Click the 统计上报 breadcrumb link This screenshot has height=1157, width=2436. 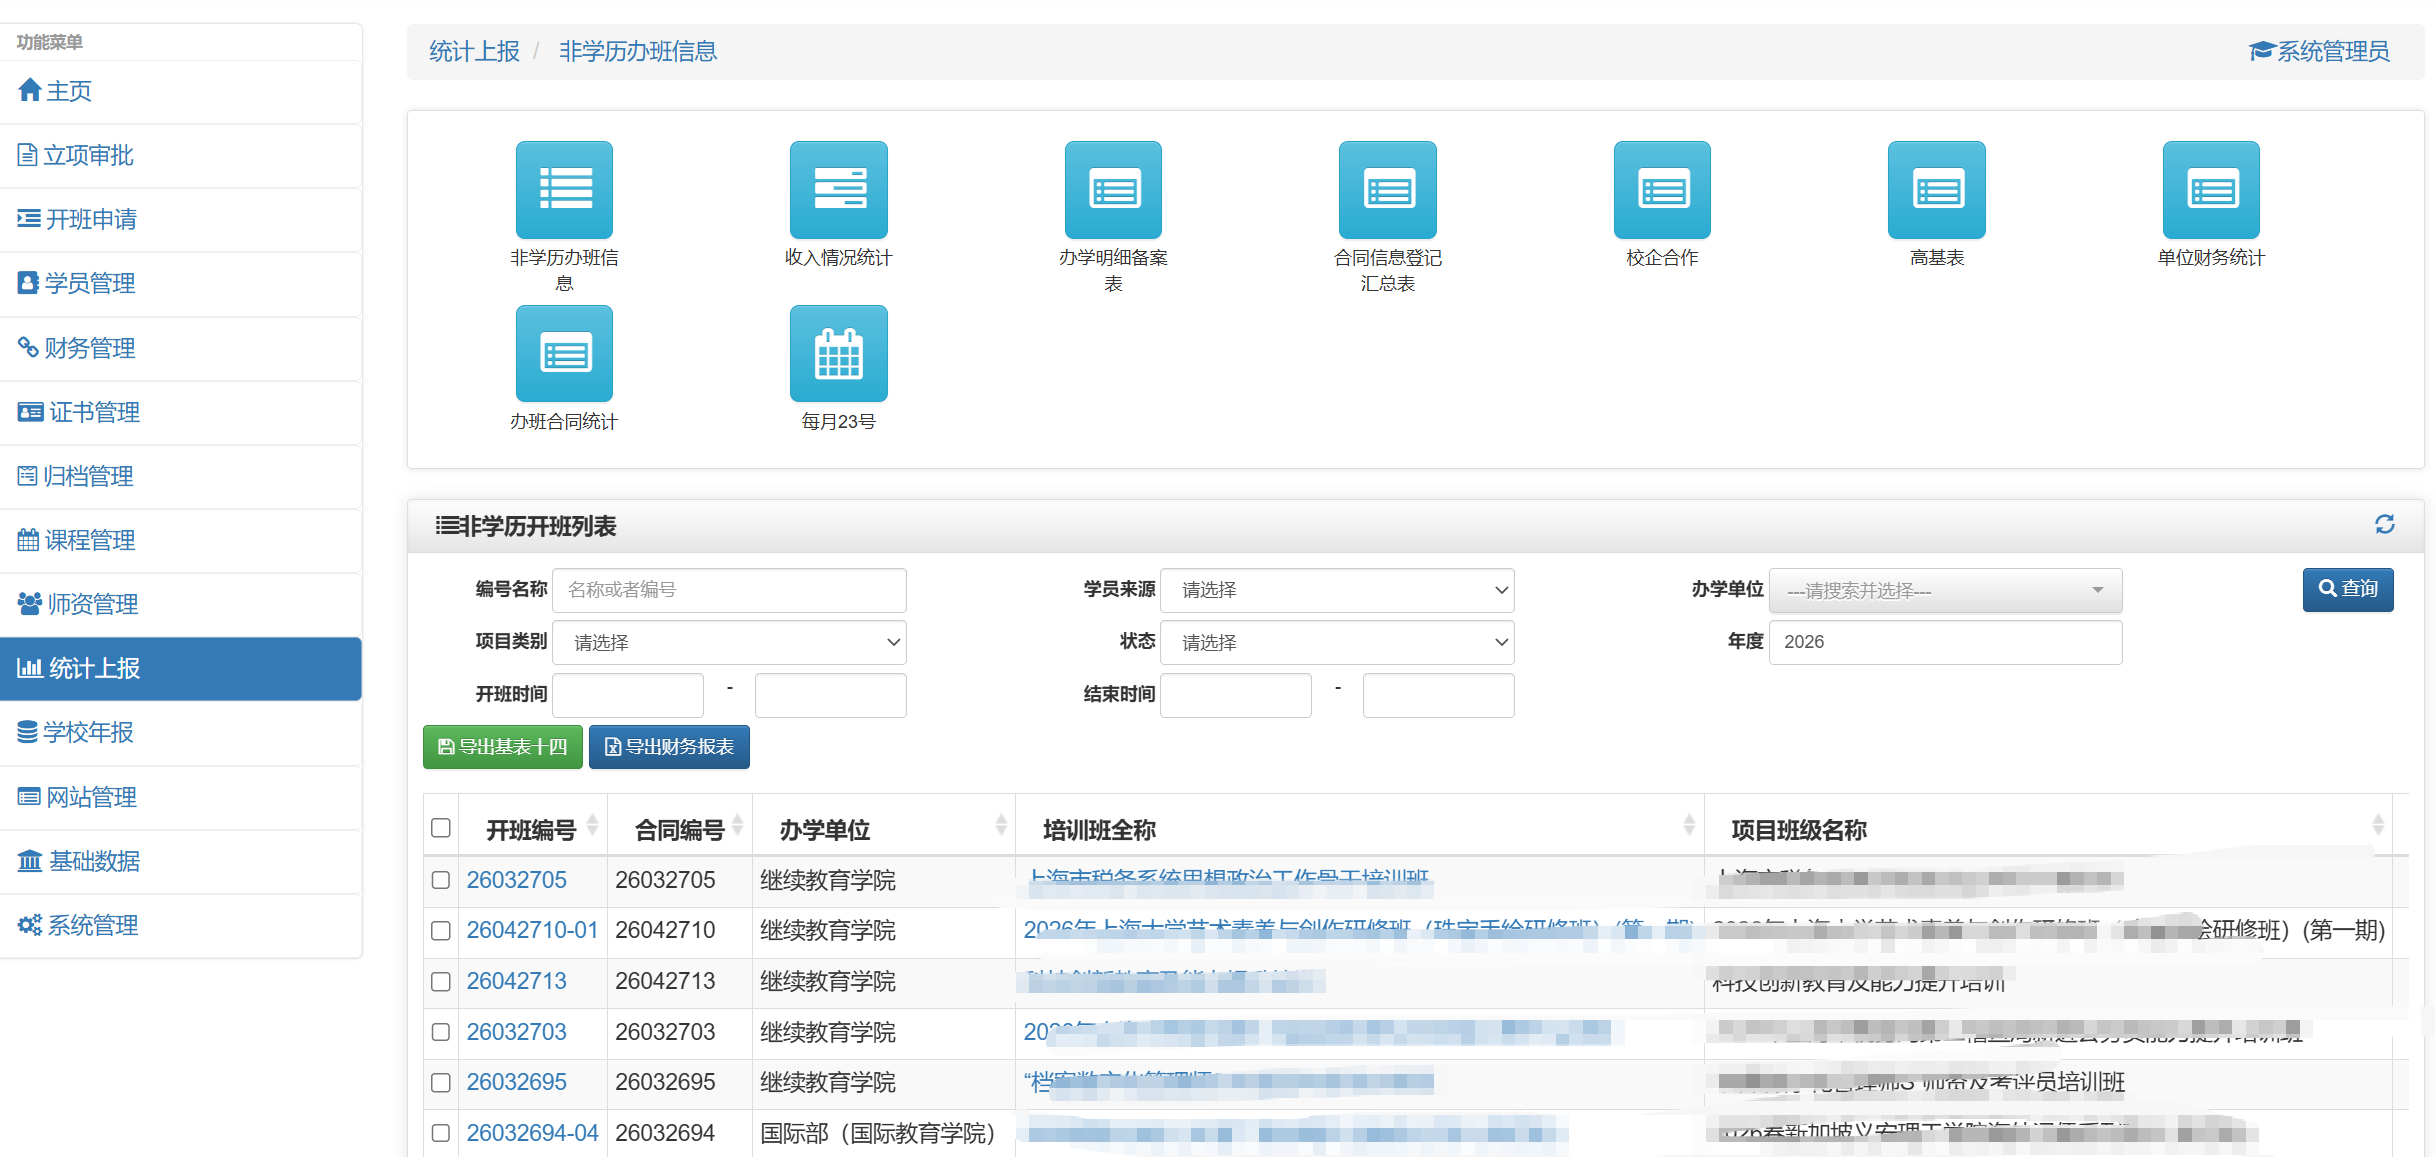pyautogui.click(x=474, y=51)
